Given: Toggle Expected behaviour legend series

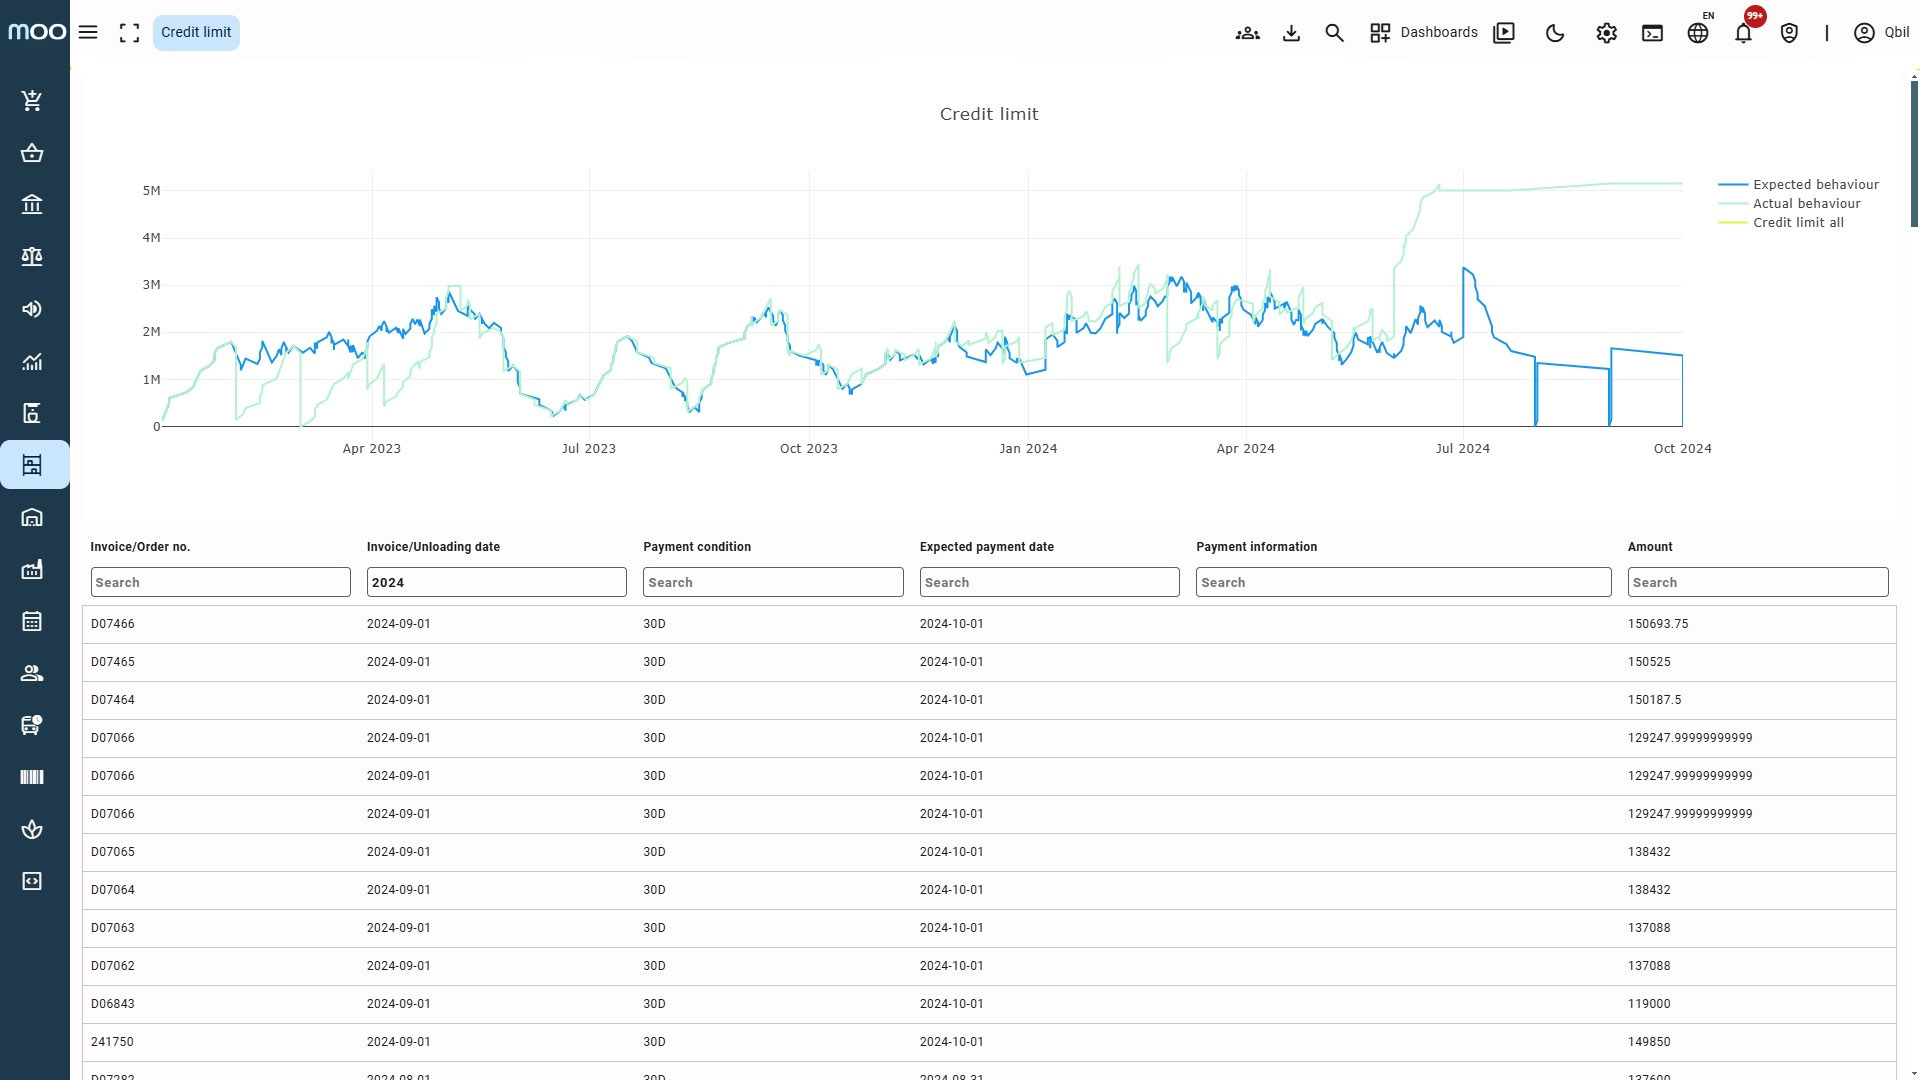Looking at the screenshot, I should [1815, 184].
